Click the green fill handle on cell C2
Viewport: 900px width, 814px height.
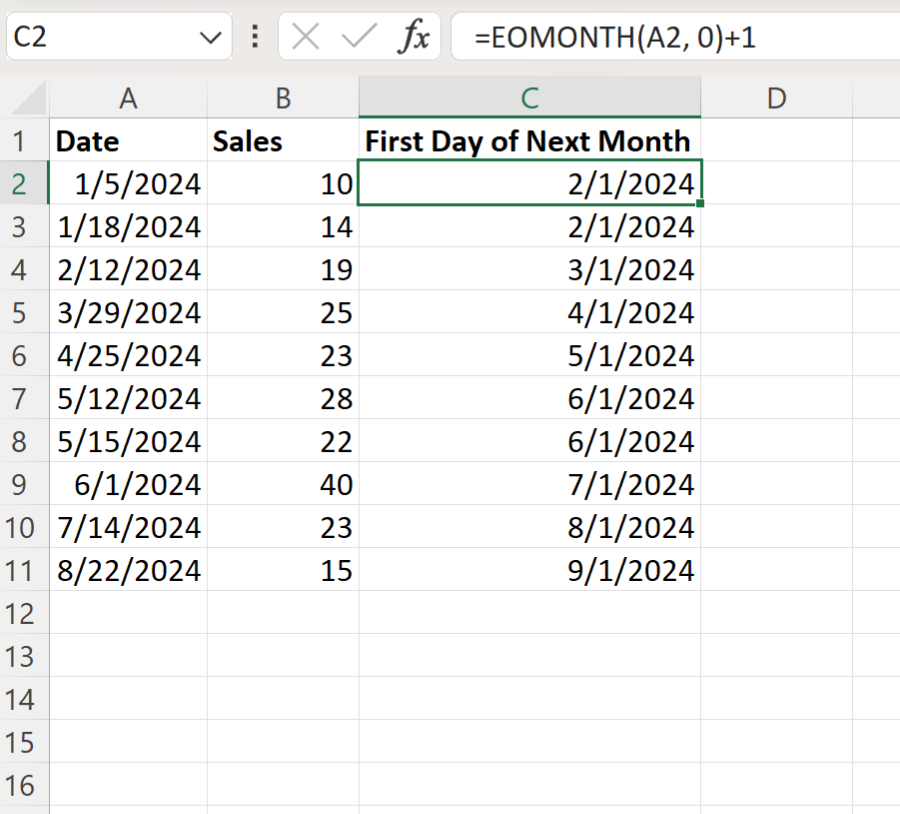click(x=700, y=203)
